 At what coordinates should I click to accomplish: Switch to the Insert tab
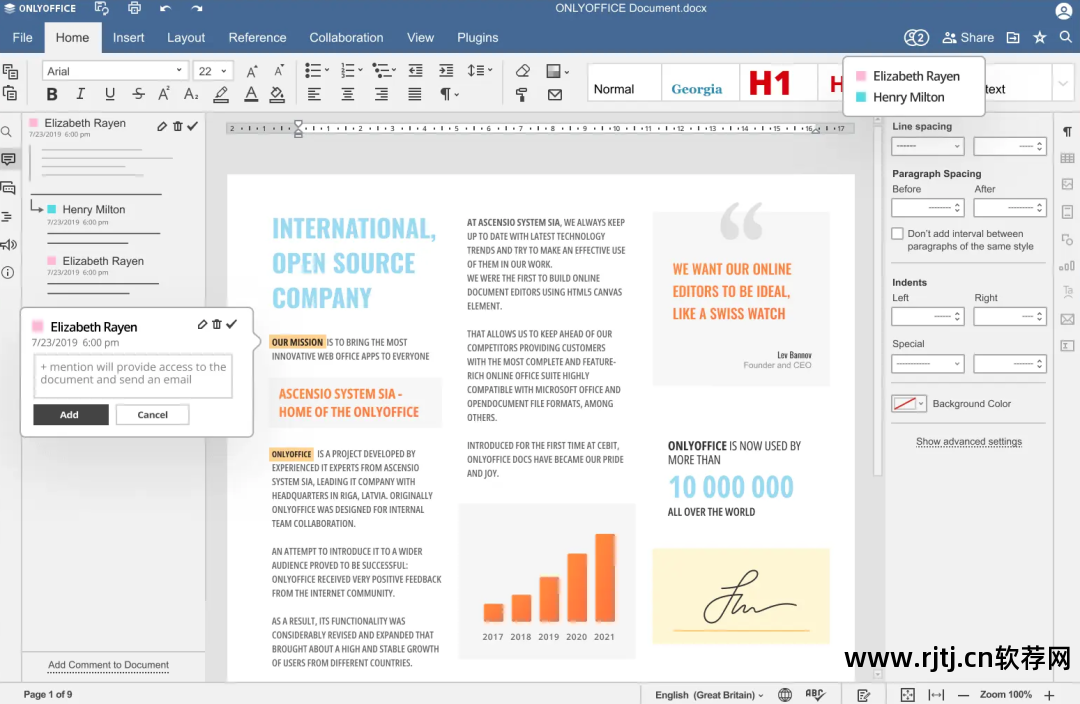(129, 37)
